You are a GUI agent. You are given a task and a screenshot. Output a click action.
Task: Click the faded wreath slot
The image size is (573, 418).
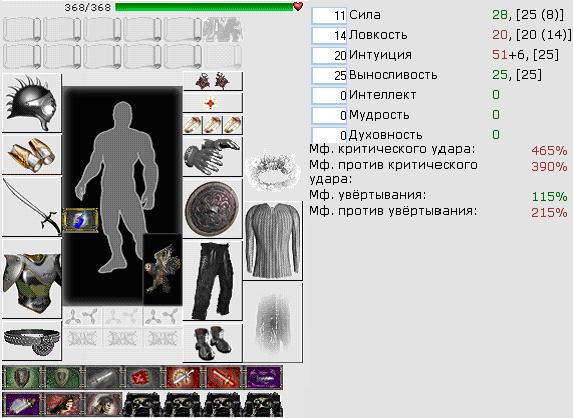(x=273, y=172)
